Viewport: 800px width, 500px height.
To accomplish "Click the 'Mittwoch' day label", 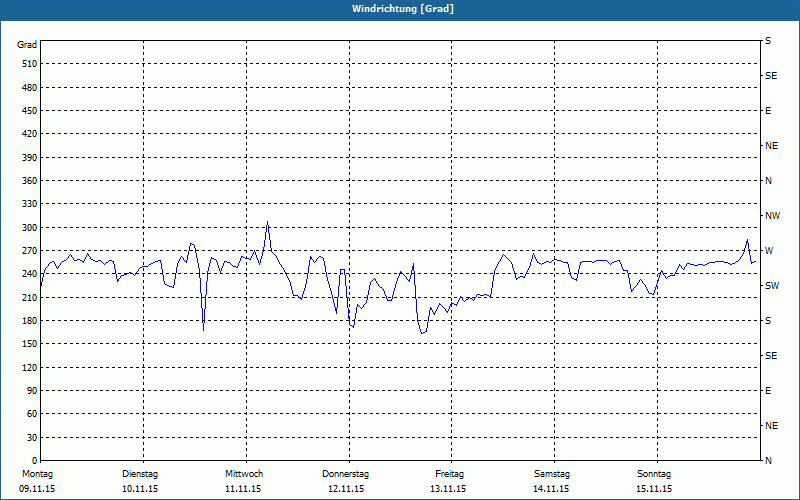I will pyautogui.click(x=244, y=474).
